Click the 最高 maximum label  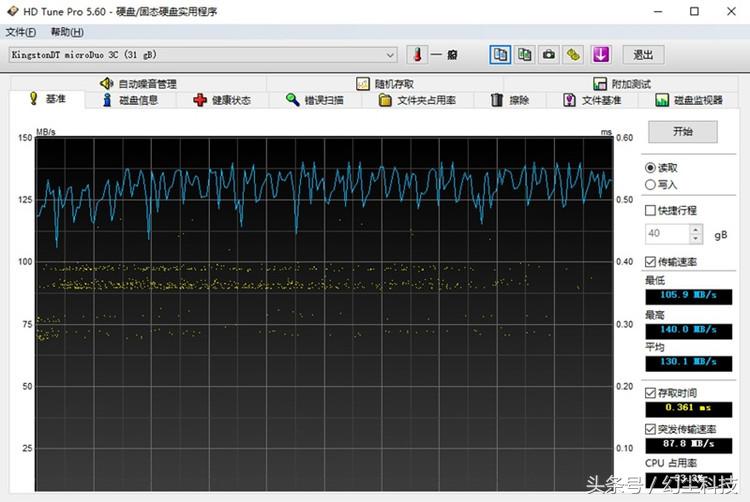coord(655,315)
